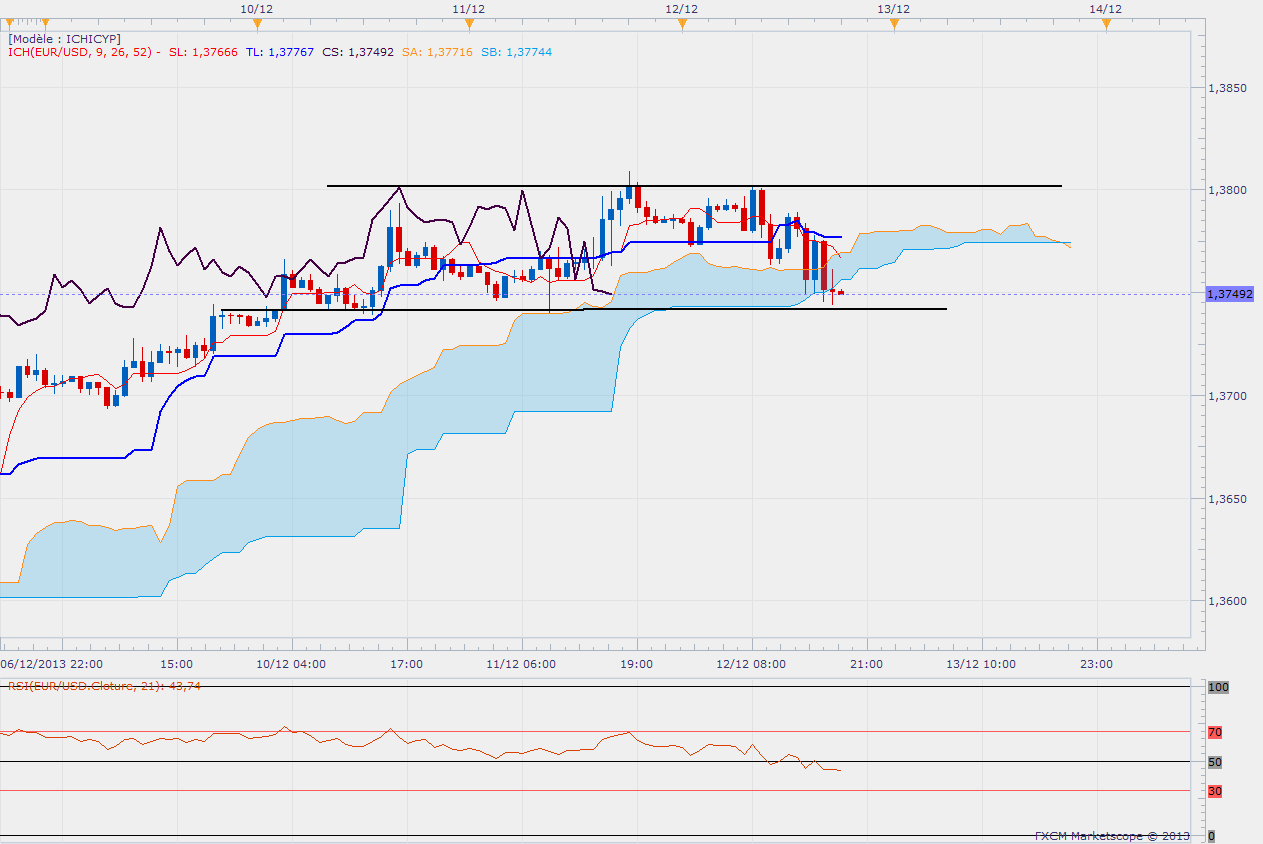Click the 1,3600 price axis label
Image resolution: width=1263 pixels, height=844 pixels.
coord(1228,601)
